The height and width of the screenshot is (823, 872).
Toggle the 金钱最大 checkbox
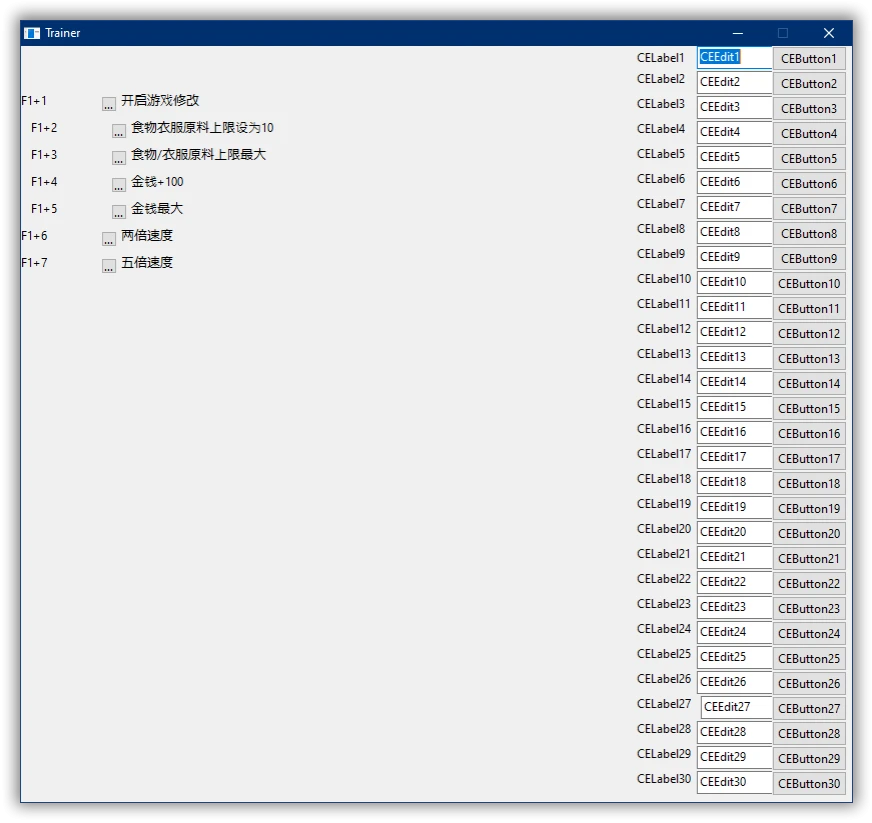118,212
